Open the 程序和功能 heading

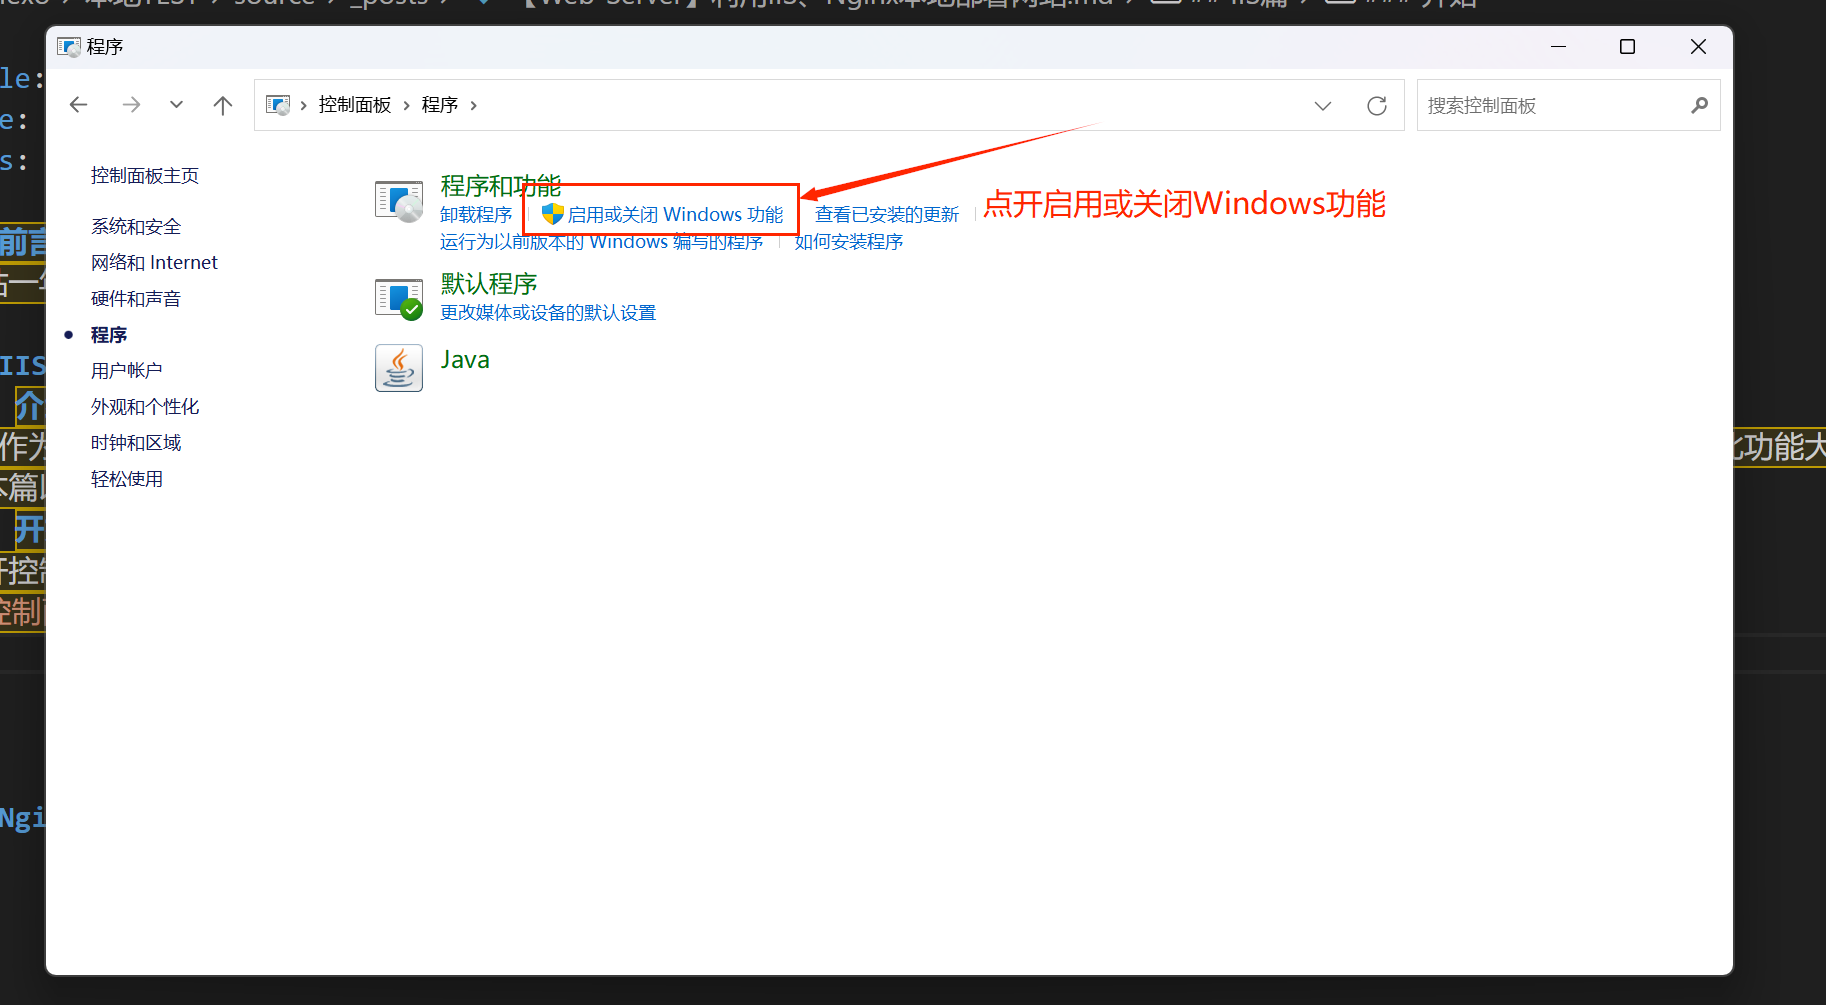pos(501,186)
